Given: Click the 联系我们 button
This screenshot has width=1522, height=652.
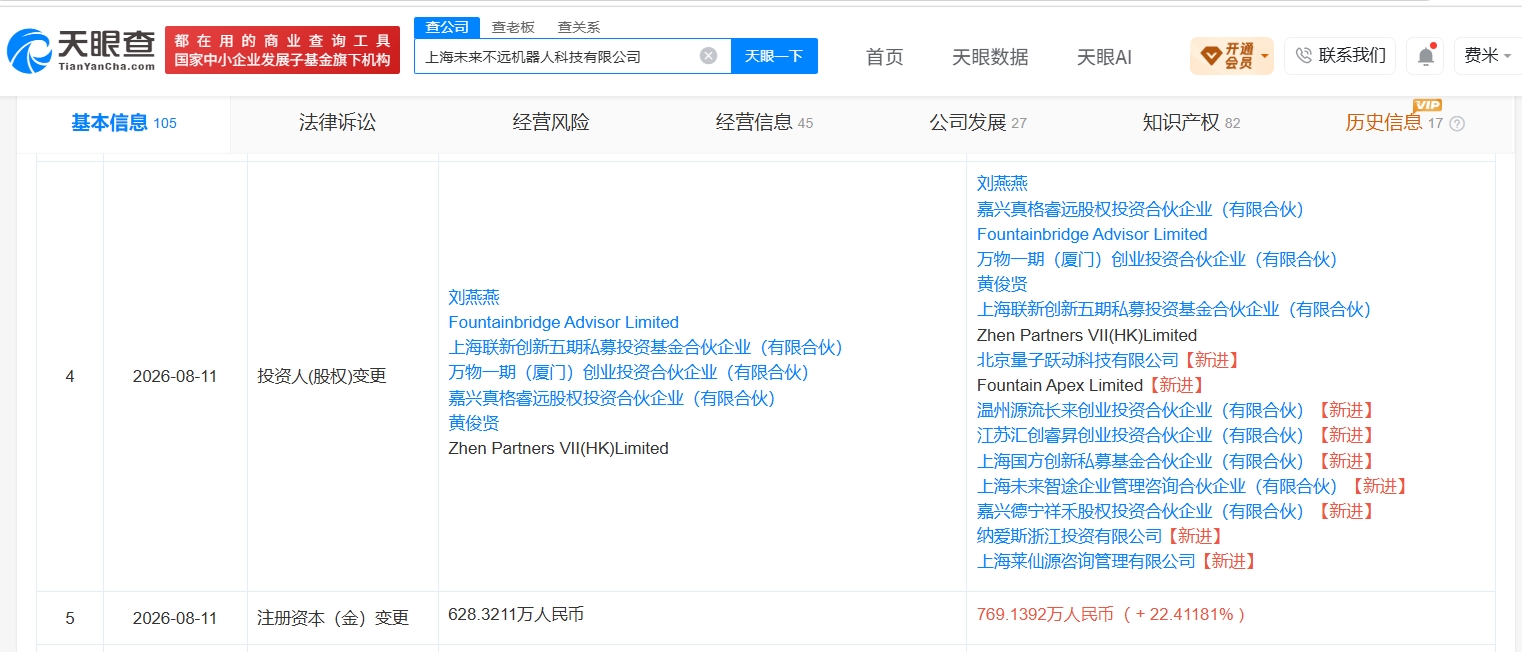Looking at the screenshot, I should coord(1340,56).
